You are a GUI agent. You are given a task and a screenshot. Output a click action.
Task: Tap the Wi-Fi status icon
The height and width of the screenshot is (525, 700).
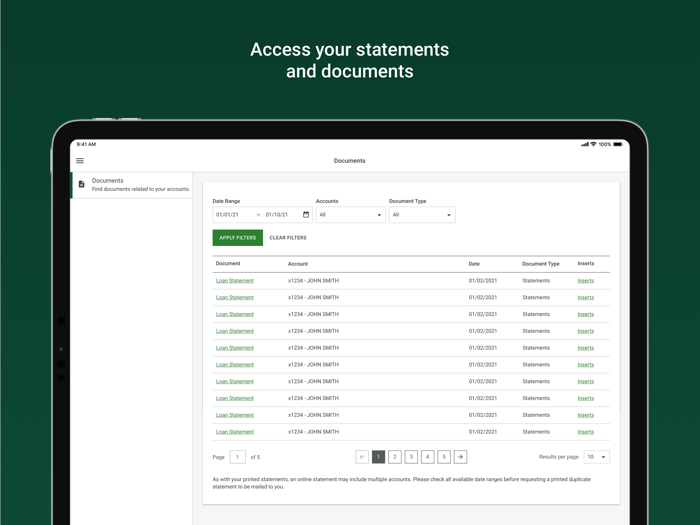click(593, 144)
